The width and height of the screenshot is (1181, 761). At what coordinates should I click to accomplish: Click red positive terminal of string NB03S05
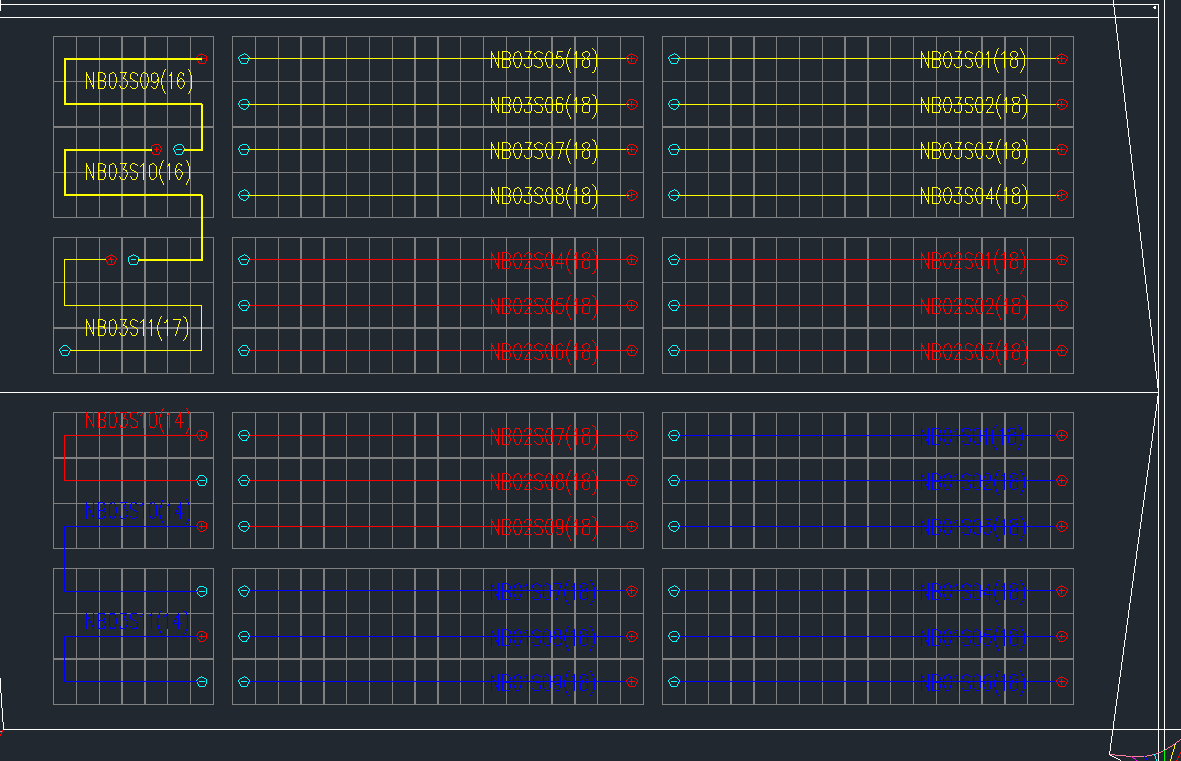point(631,59)
